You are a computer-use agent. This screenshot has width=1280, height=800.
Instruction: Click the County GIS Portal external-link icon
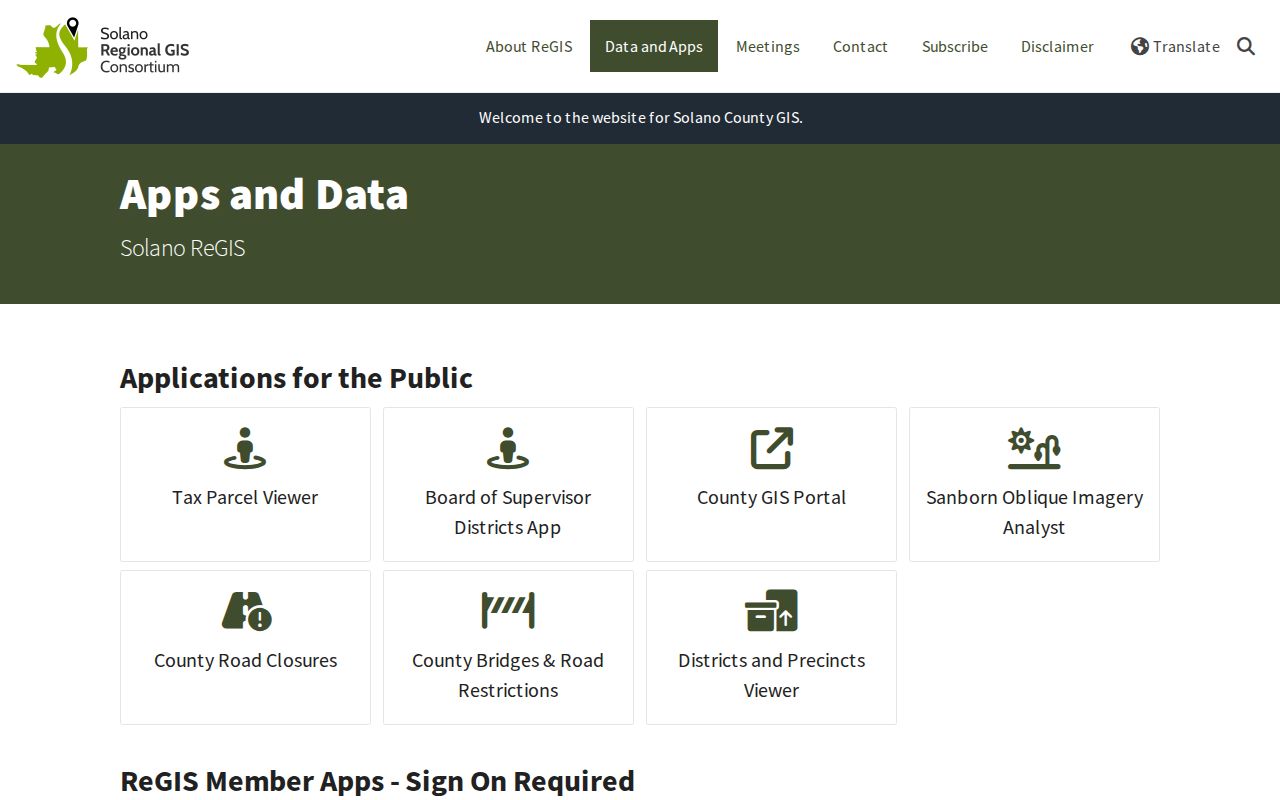point(771,449)
